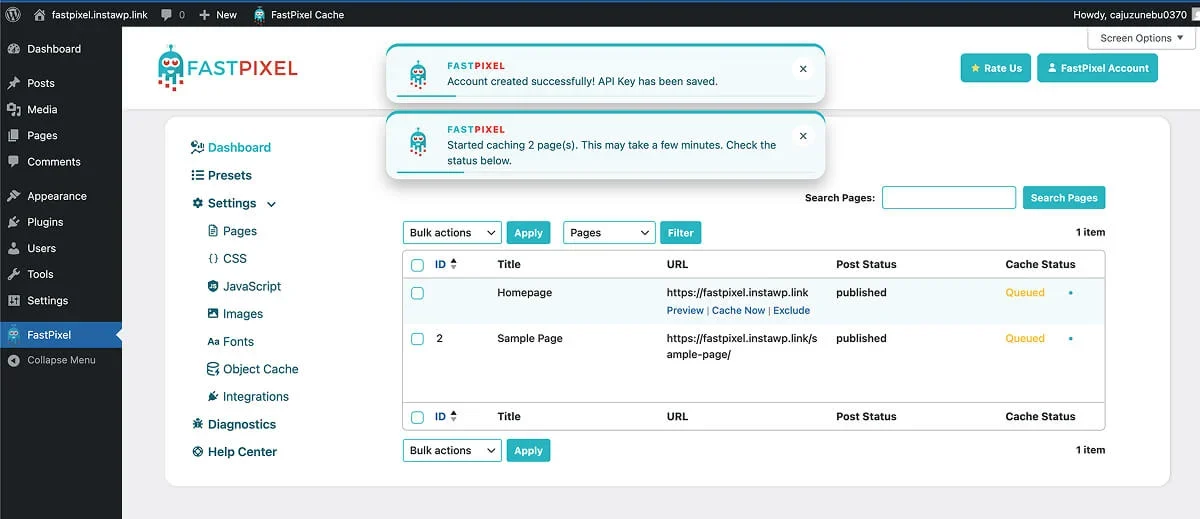Viewport: 1200px width, 519px height.
Task: Close the account created notification
Action: 803,69
